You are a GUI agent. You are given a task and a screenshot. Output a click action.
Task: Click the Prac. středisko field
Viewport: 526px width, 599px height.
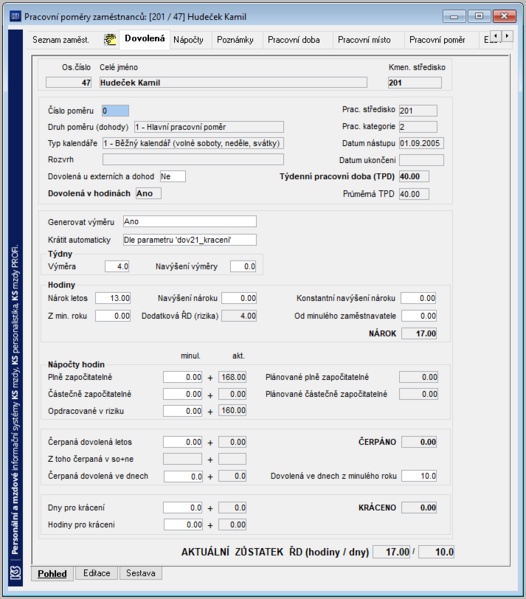tap(418, 111)
